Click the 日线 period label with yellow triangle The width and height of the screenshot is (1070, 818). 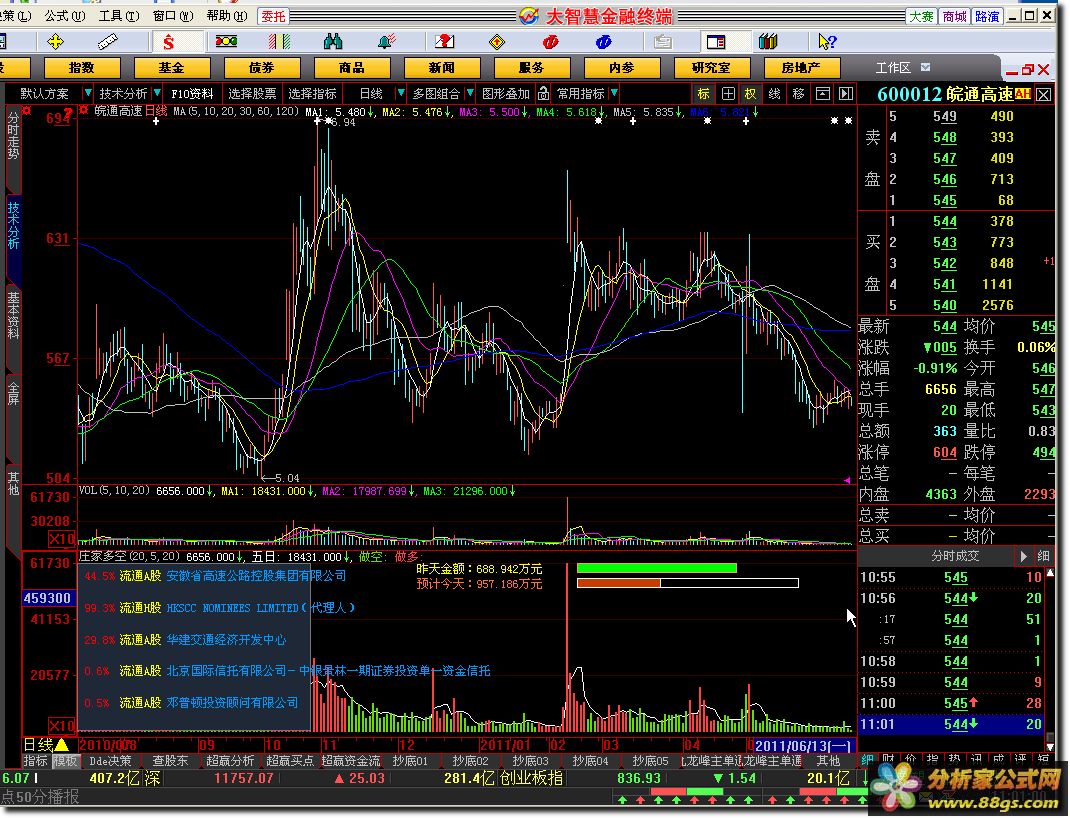[x=46, y=745]
